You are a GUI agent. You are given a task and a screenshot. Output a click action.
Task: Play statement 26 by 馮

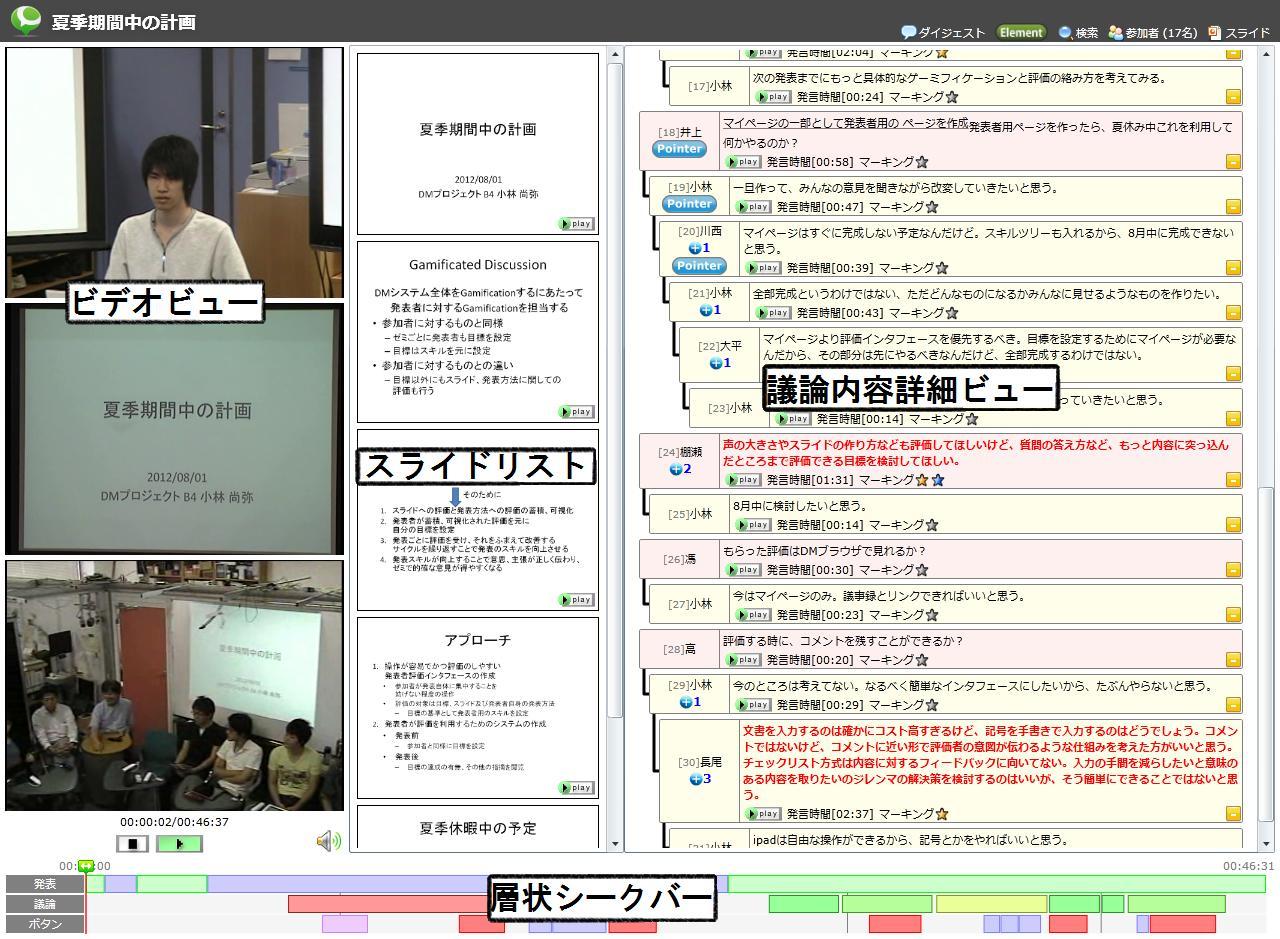pos(743,570)
